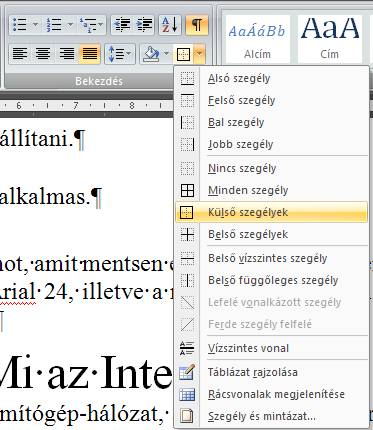Open the Shading color dropdown arrow
This screenshot has height=430, width=373.
(166, 54)
